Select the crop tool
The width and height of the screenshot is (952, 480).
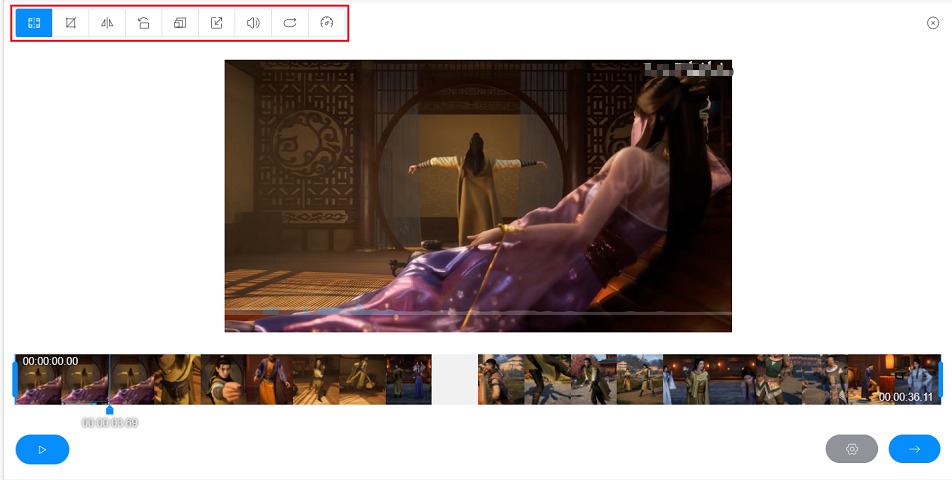(x=70, y=23)
